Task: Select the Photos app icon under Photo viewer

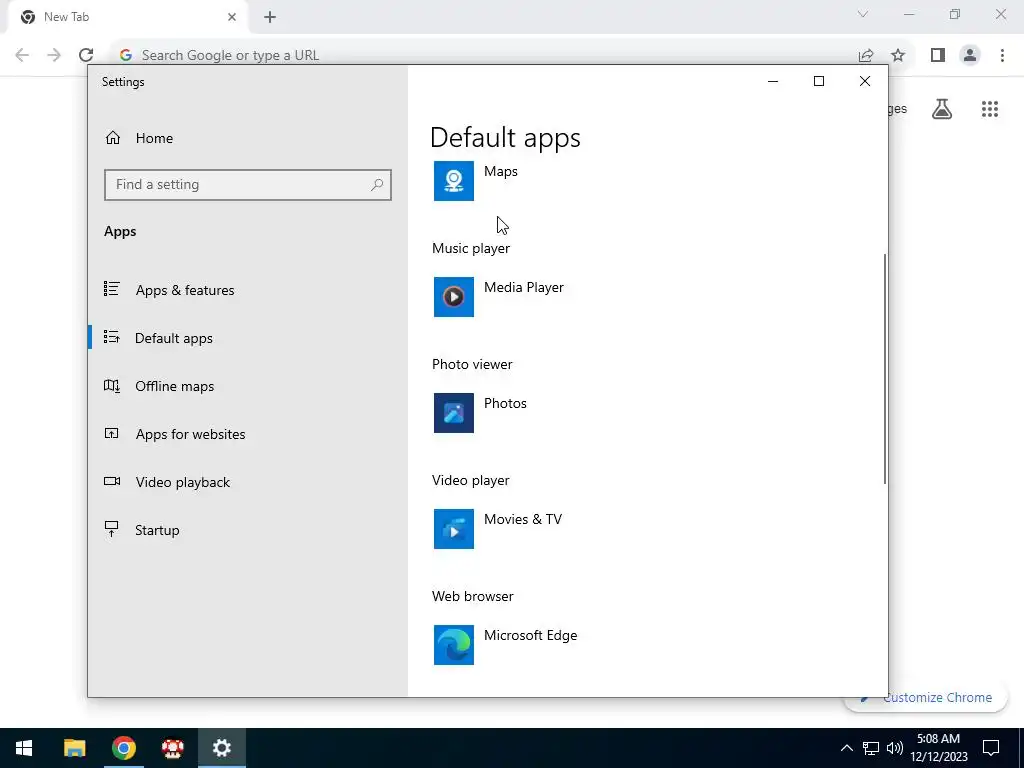Action: (453, 413)
